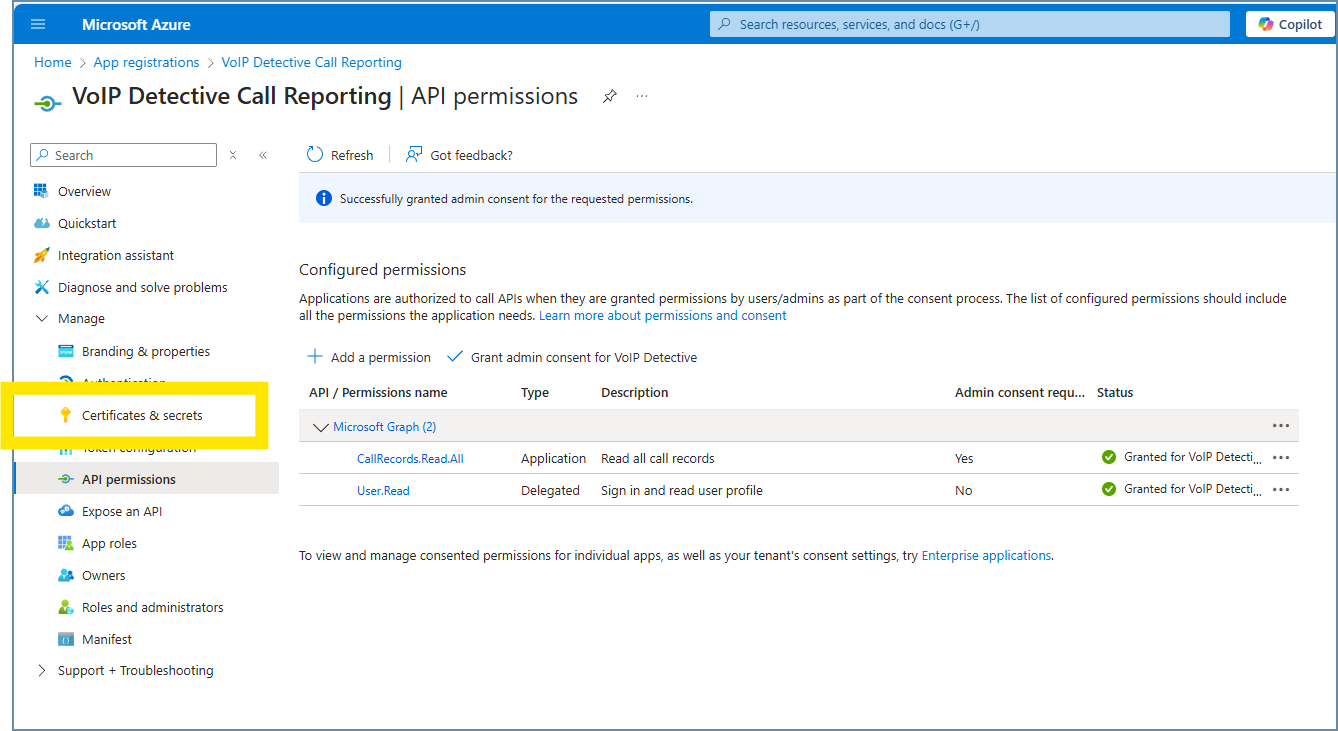Click the info icon in the success banner

coord(324,199)
